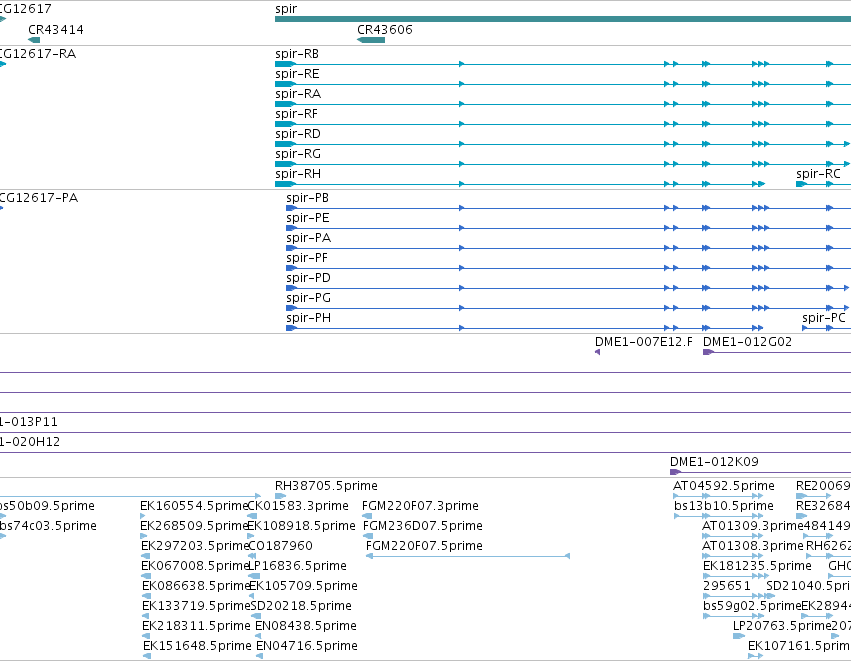851x661 pixels.
Task: Select the AT01309.3prime EST label
Action: pyautogui.click(x=752, y=526)
